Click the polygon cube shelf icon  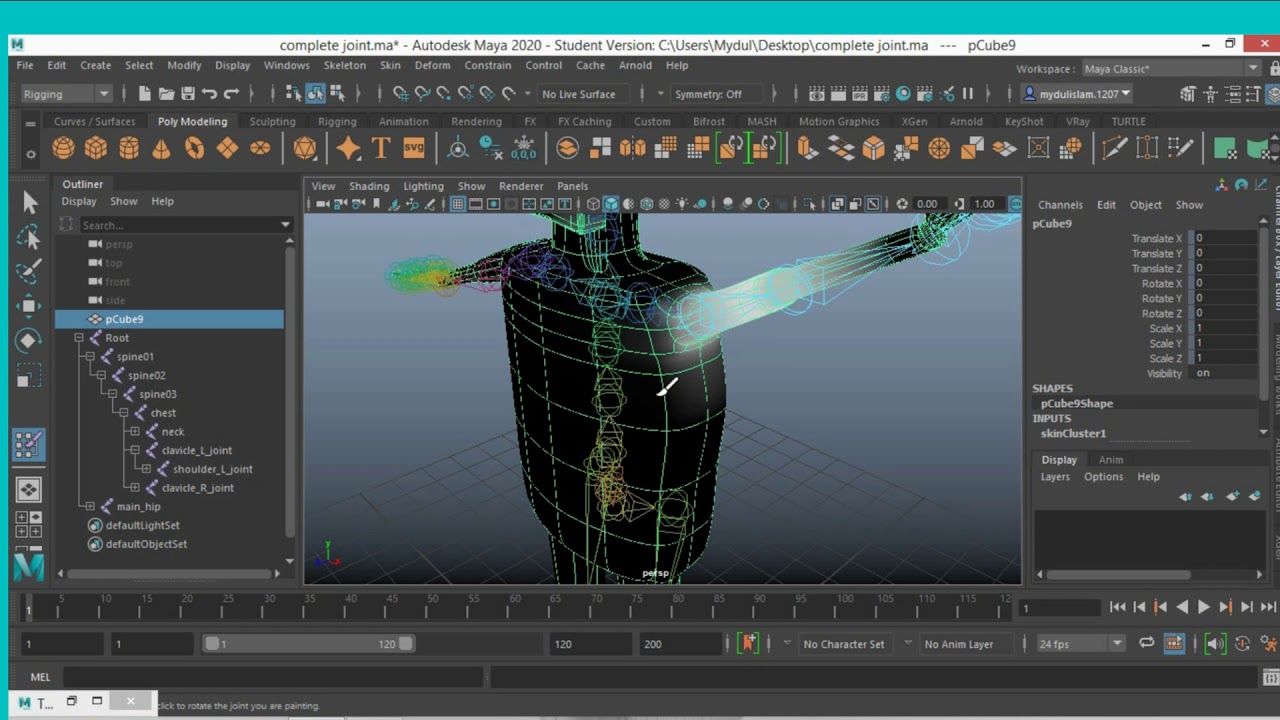coord(96,149)
